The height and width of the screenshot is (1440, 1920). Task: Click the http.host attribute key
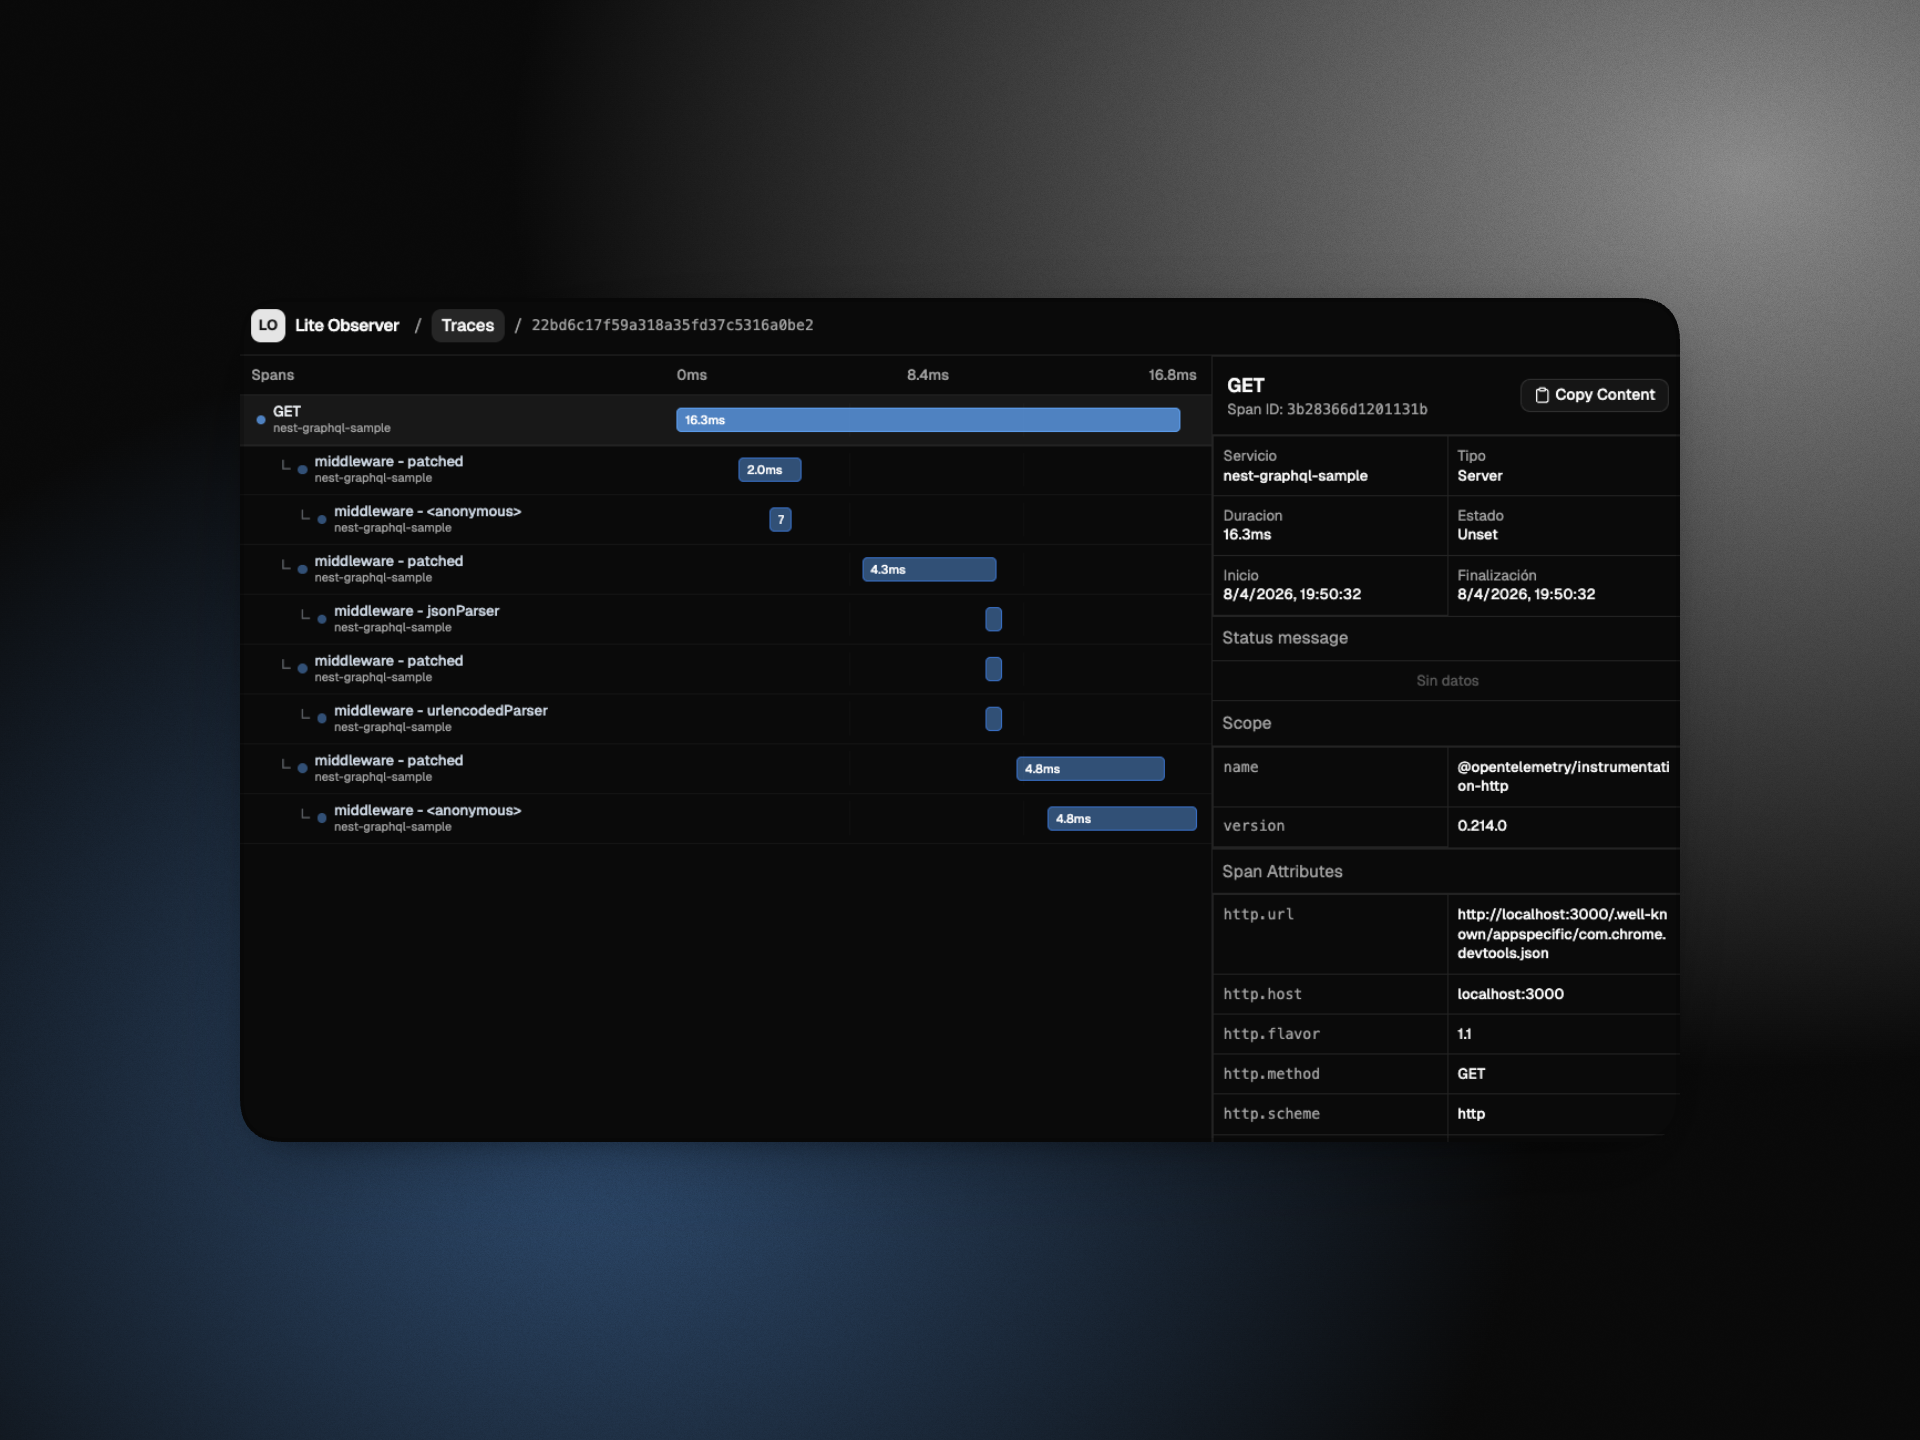(1262, 994)
